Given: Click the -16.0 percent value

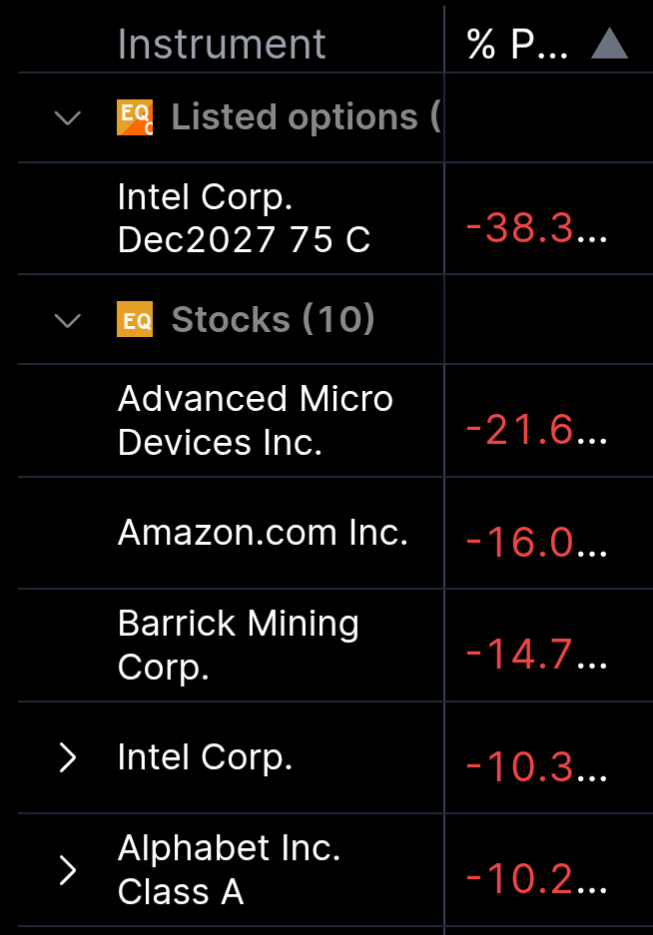Looking at the screenshot, I should [x=535, y=543].
